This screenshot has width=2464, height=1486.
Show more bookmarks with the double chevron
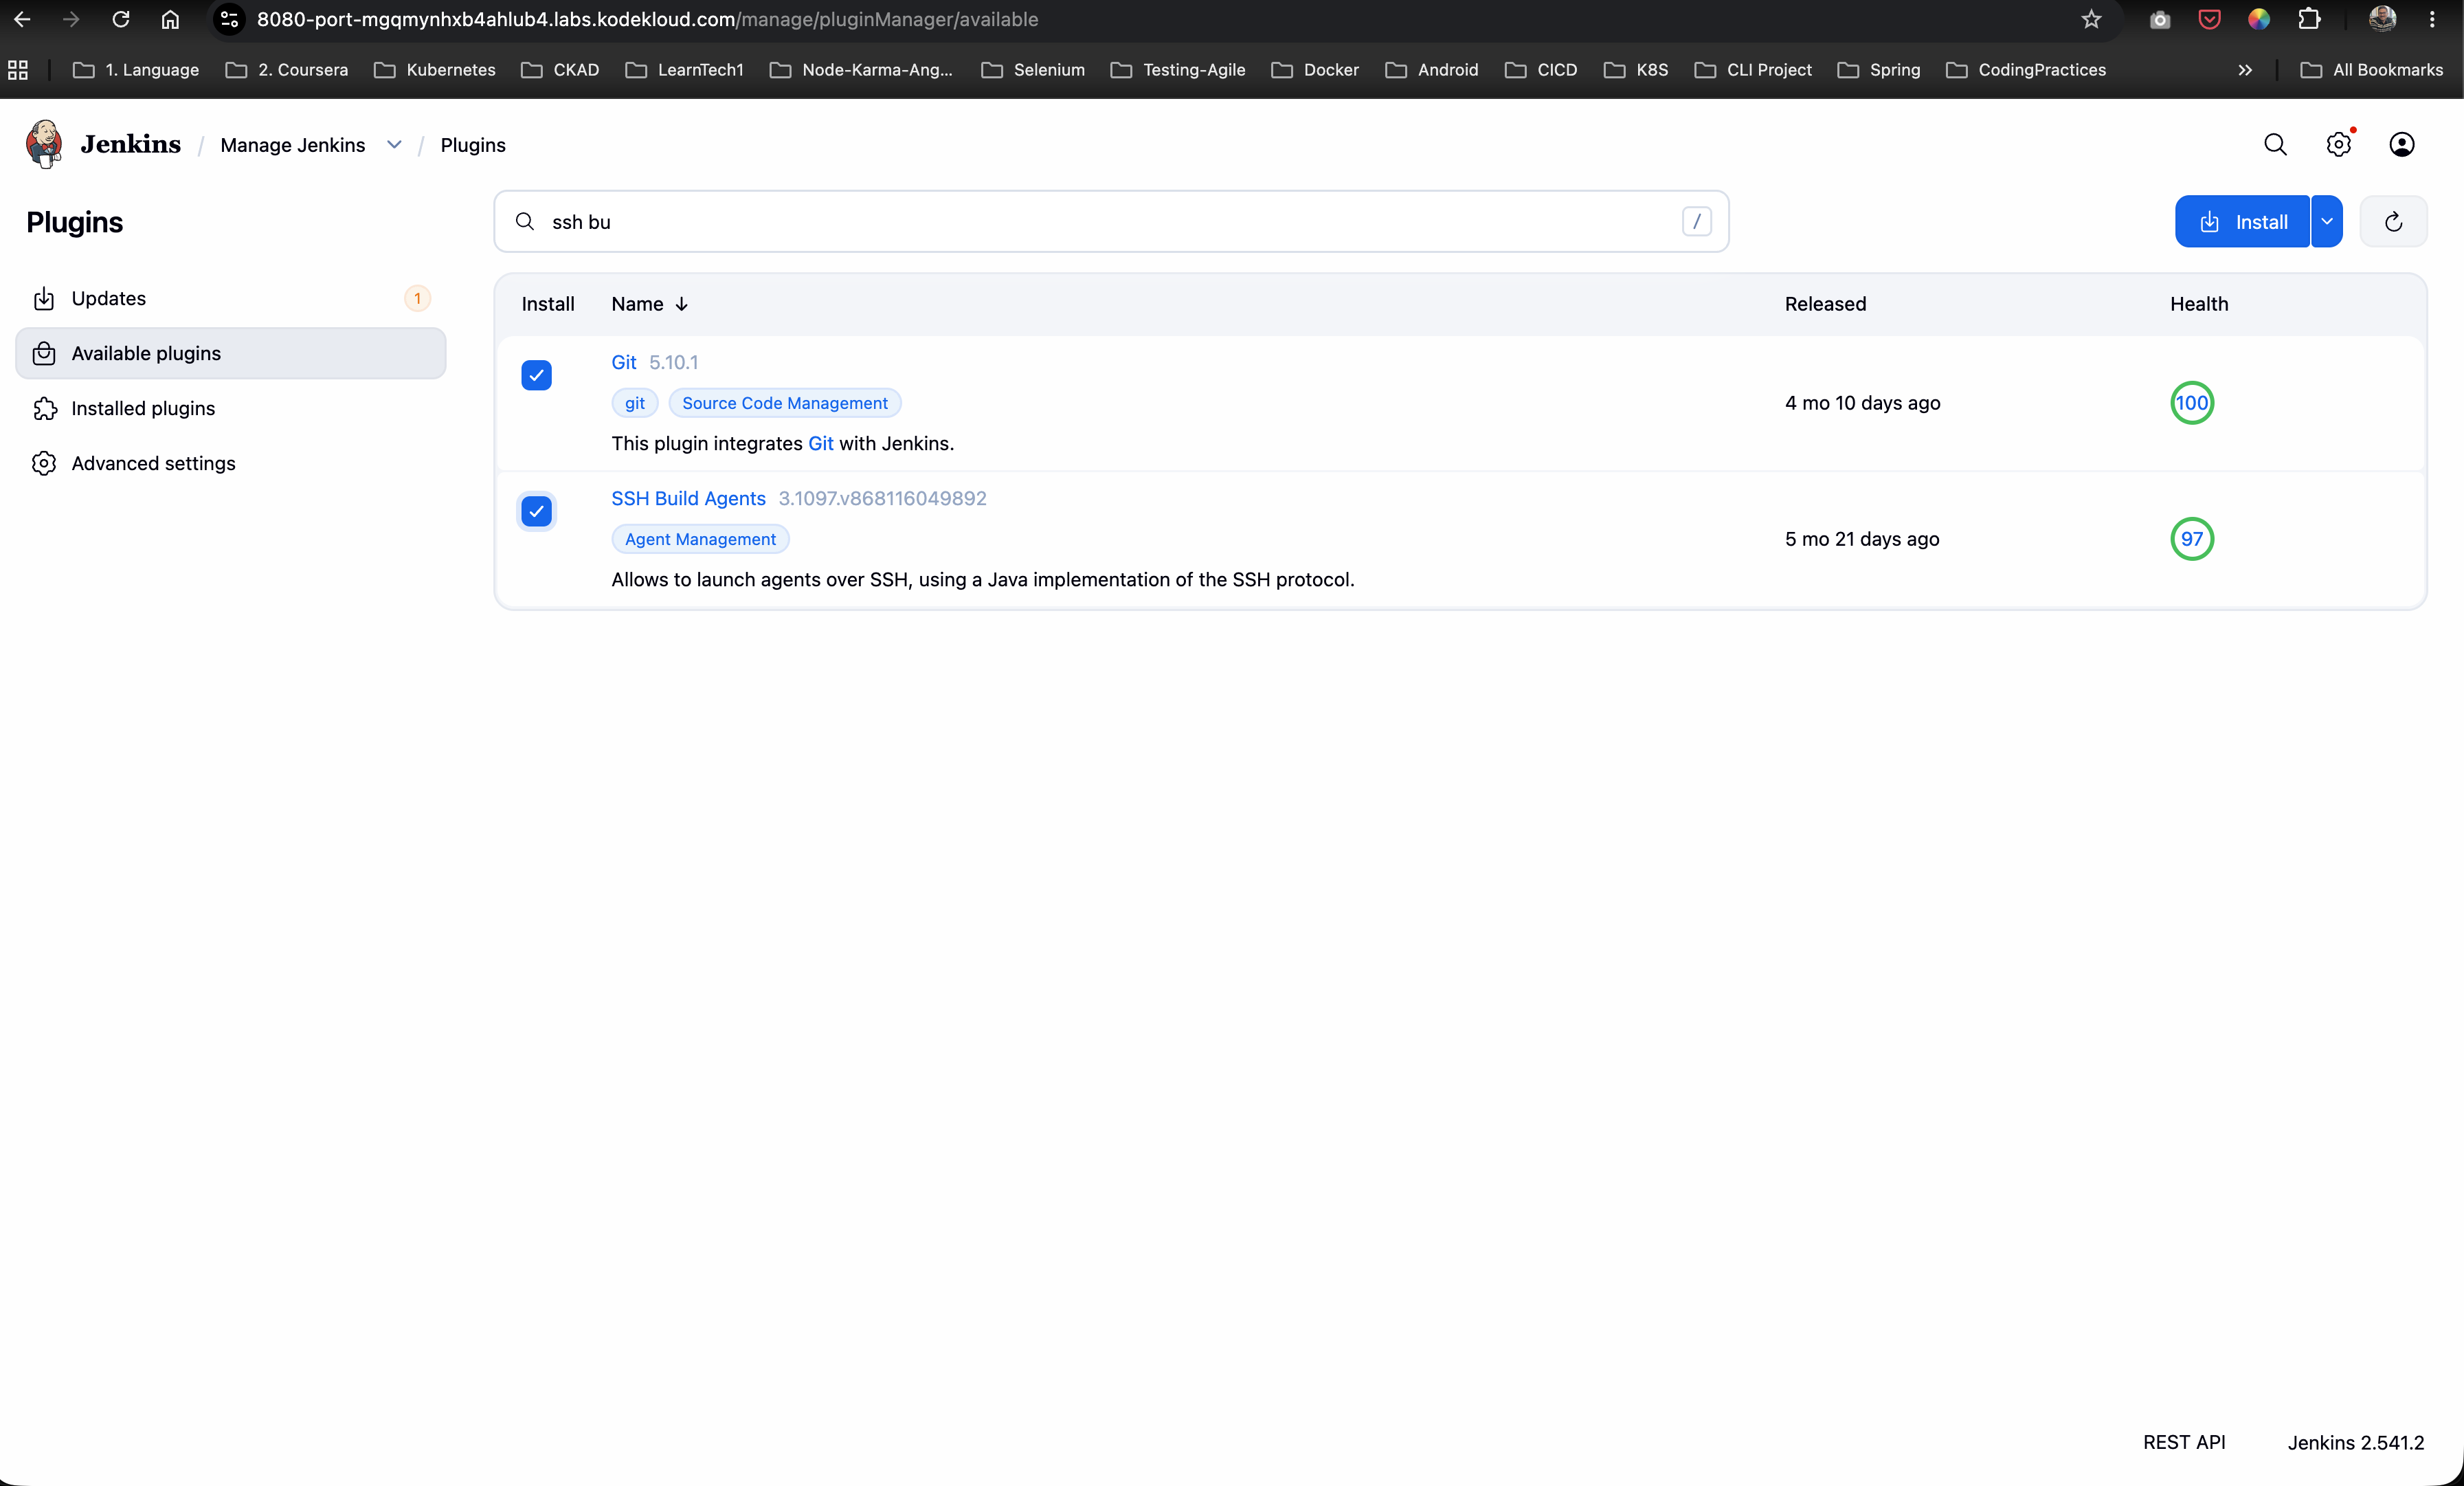click(x=2245, y=70)
